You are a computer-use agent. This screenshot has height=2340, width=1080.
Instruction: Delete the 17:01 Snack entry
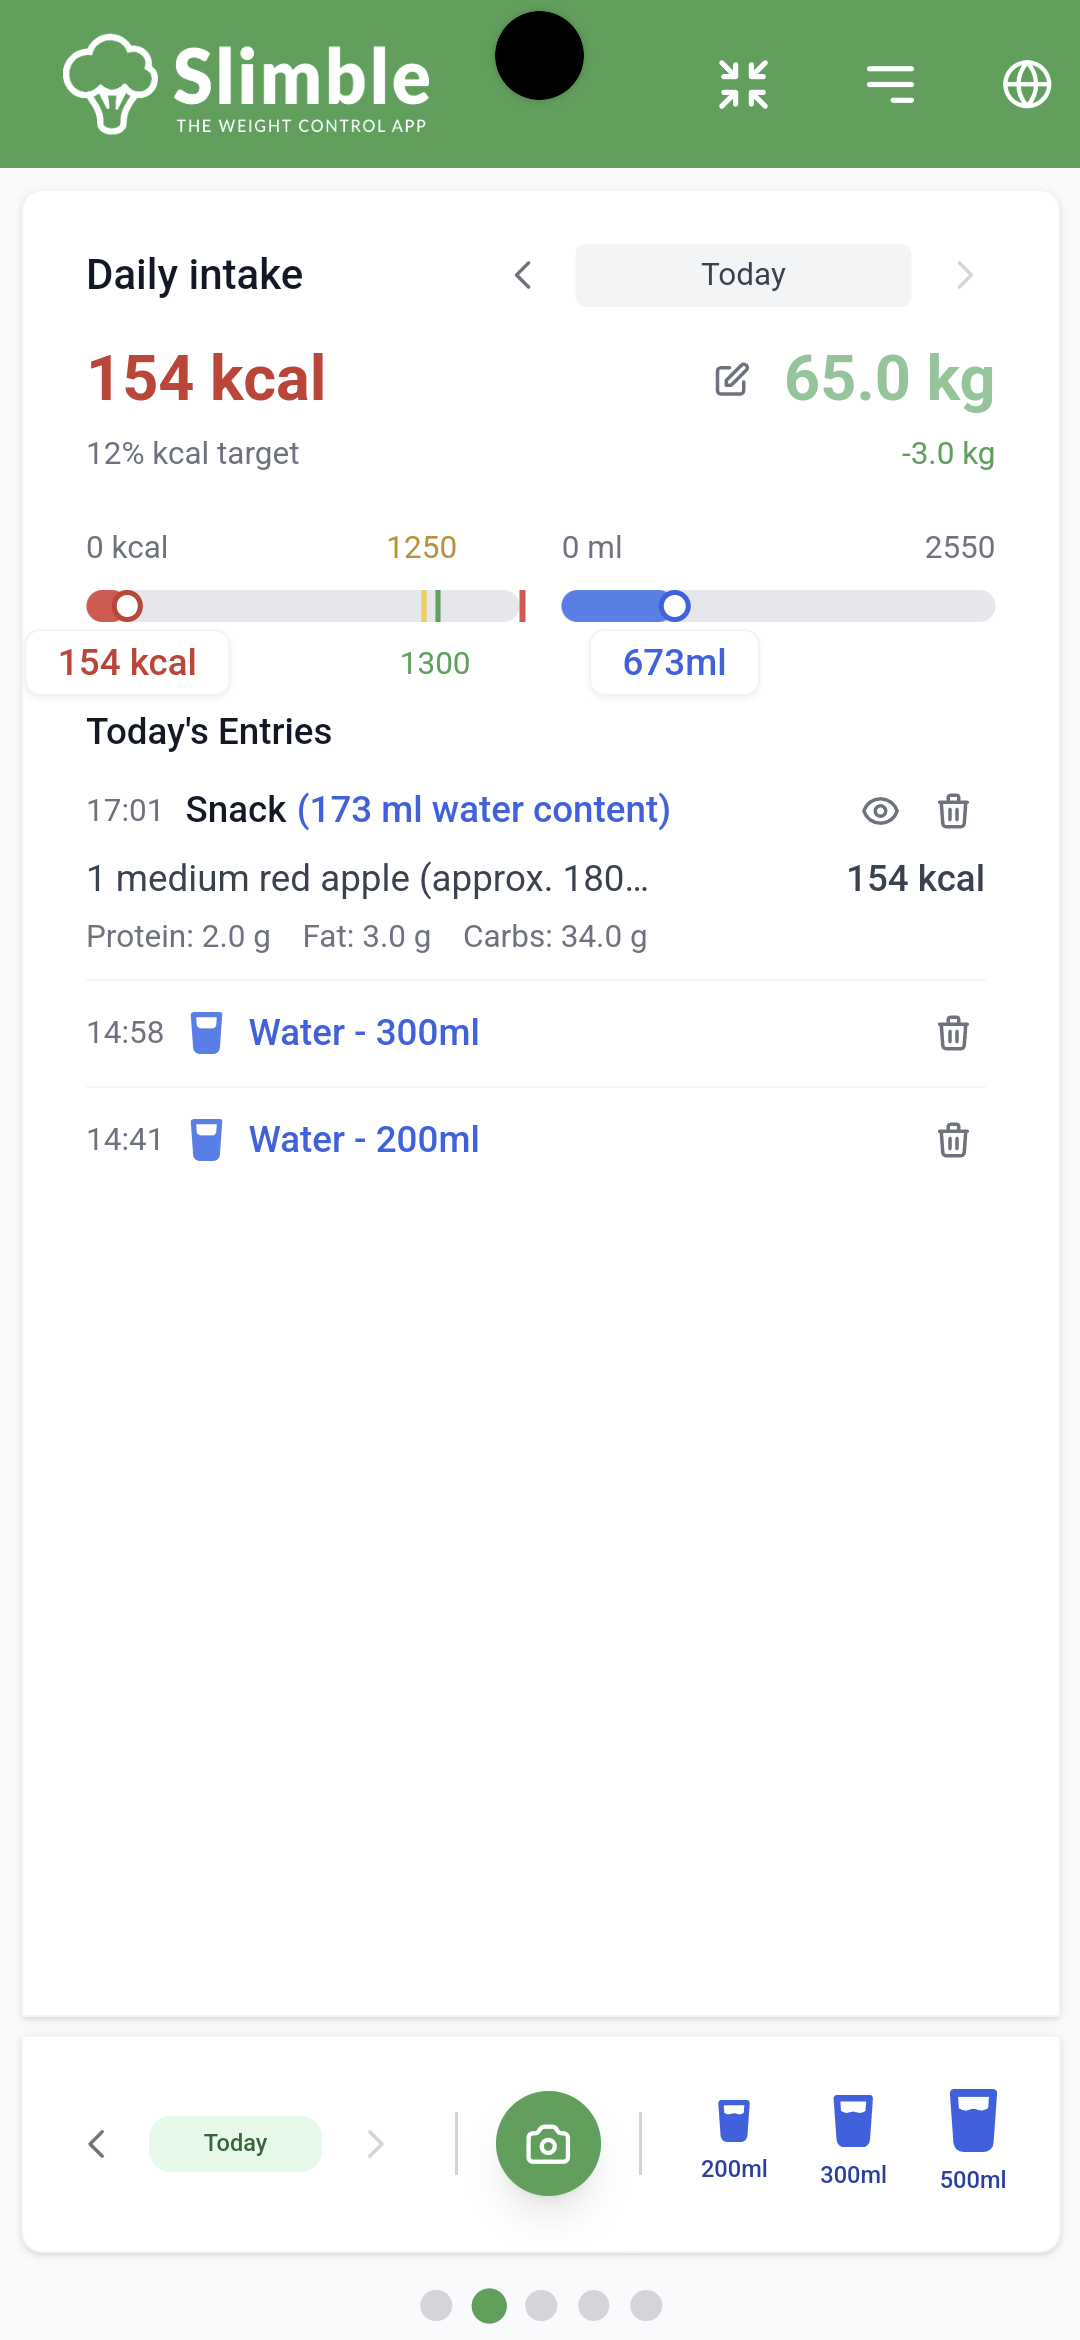click(953, 811)
